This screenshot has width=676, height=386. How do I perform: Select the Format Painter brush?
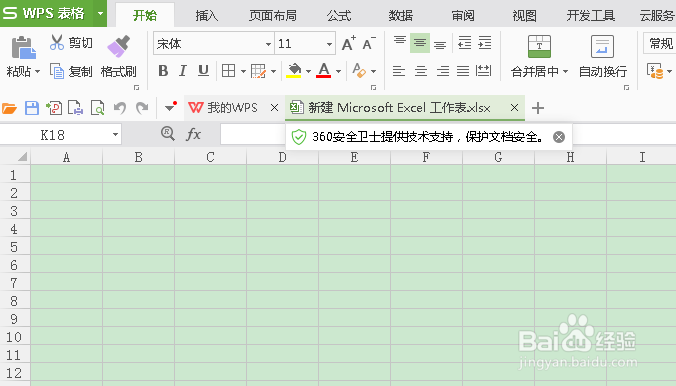pyautogui.click(x=119, y=47)
